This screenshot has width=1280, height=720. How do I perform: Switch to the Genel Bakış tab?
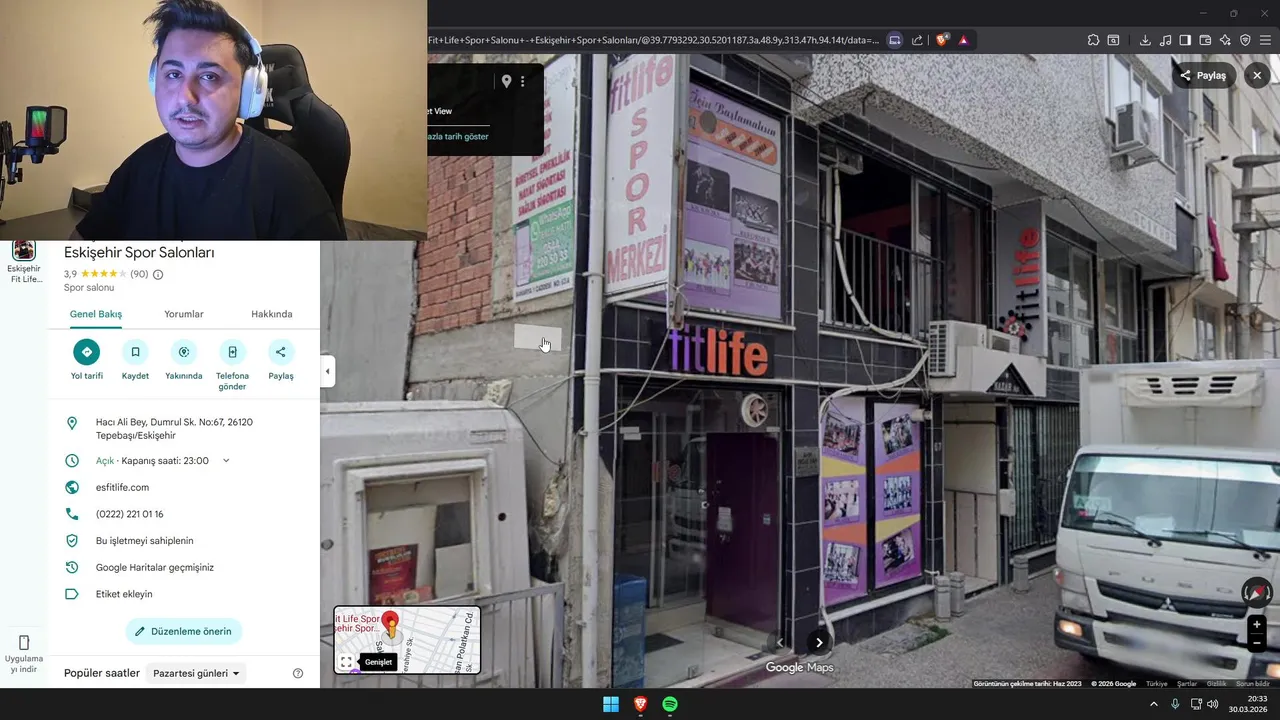tap(96, 314)
